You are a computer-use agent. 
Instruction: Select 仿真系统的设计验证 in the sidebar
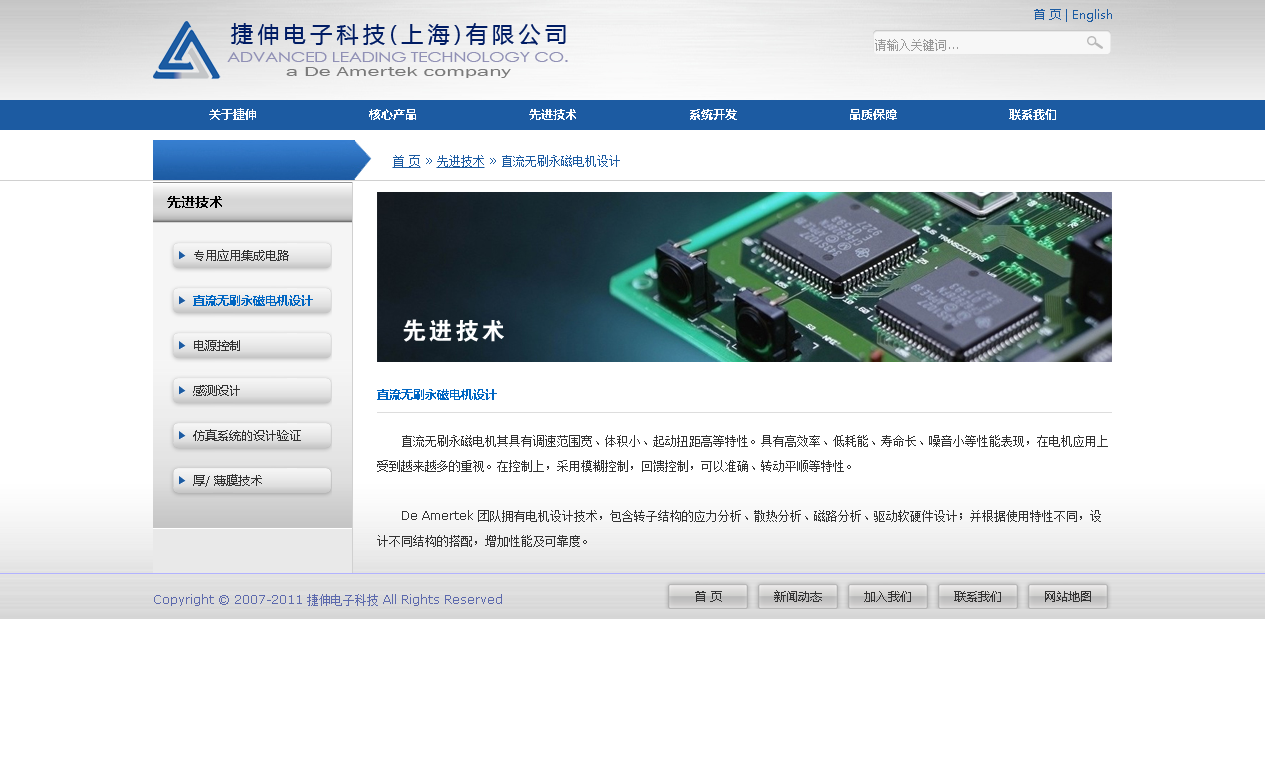[x=252, y=436]
